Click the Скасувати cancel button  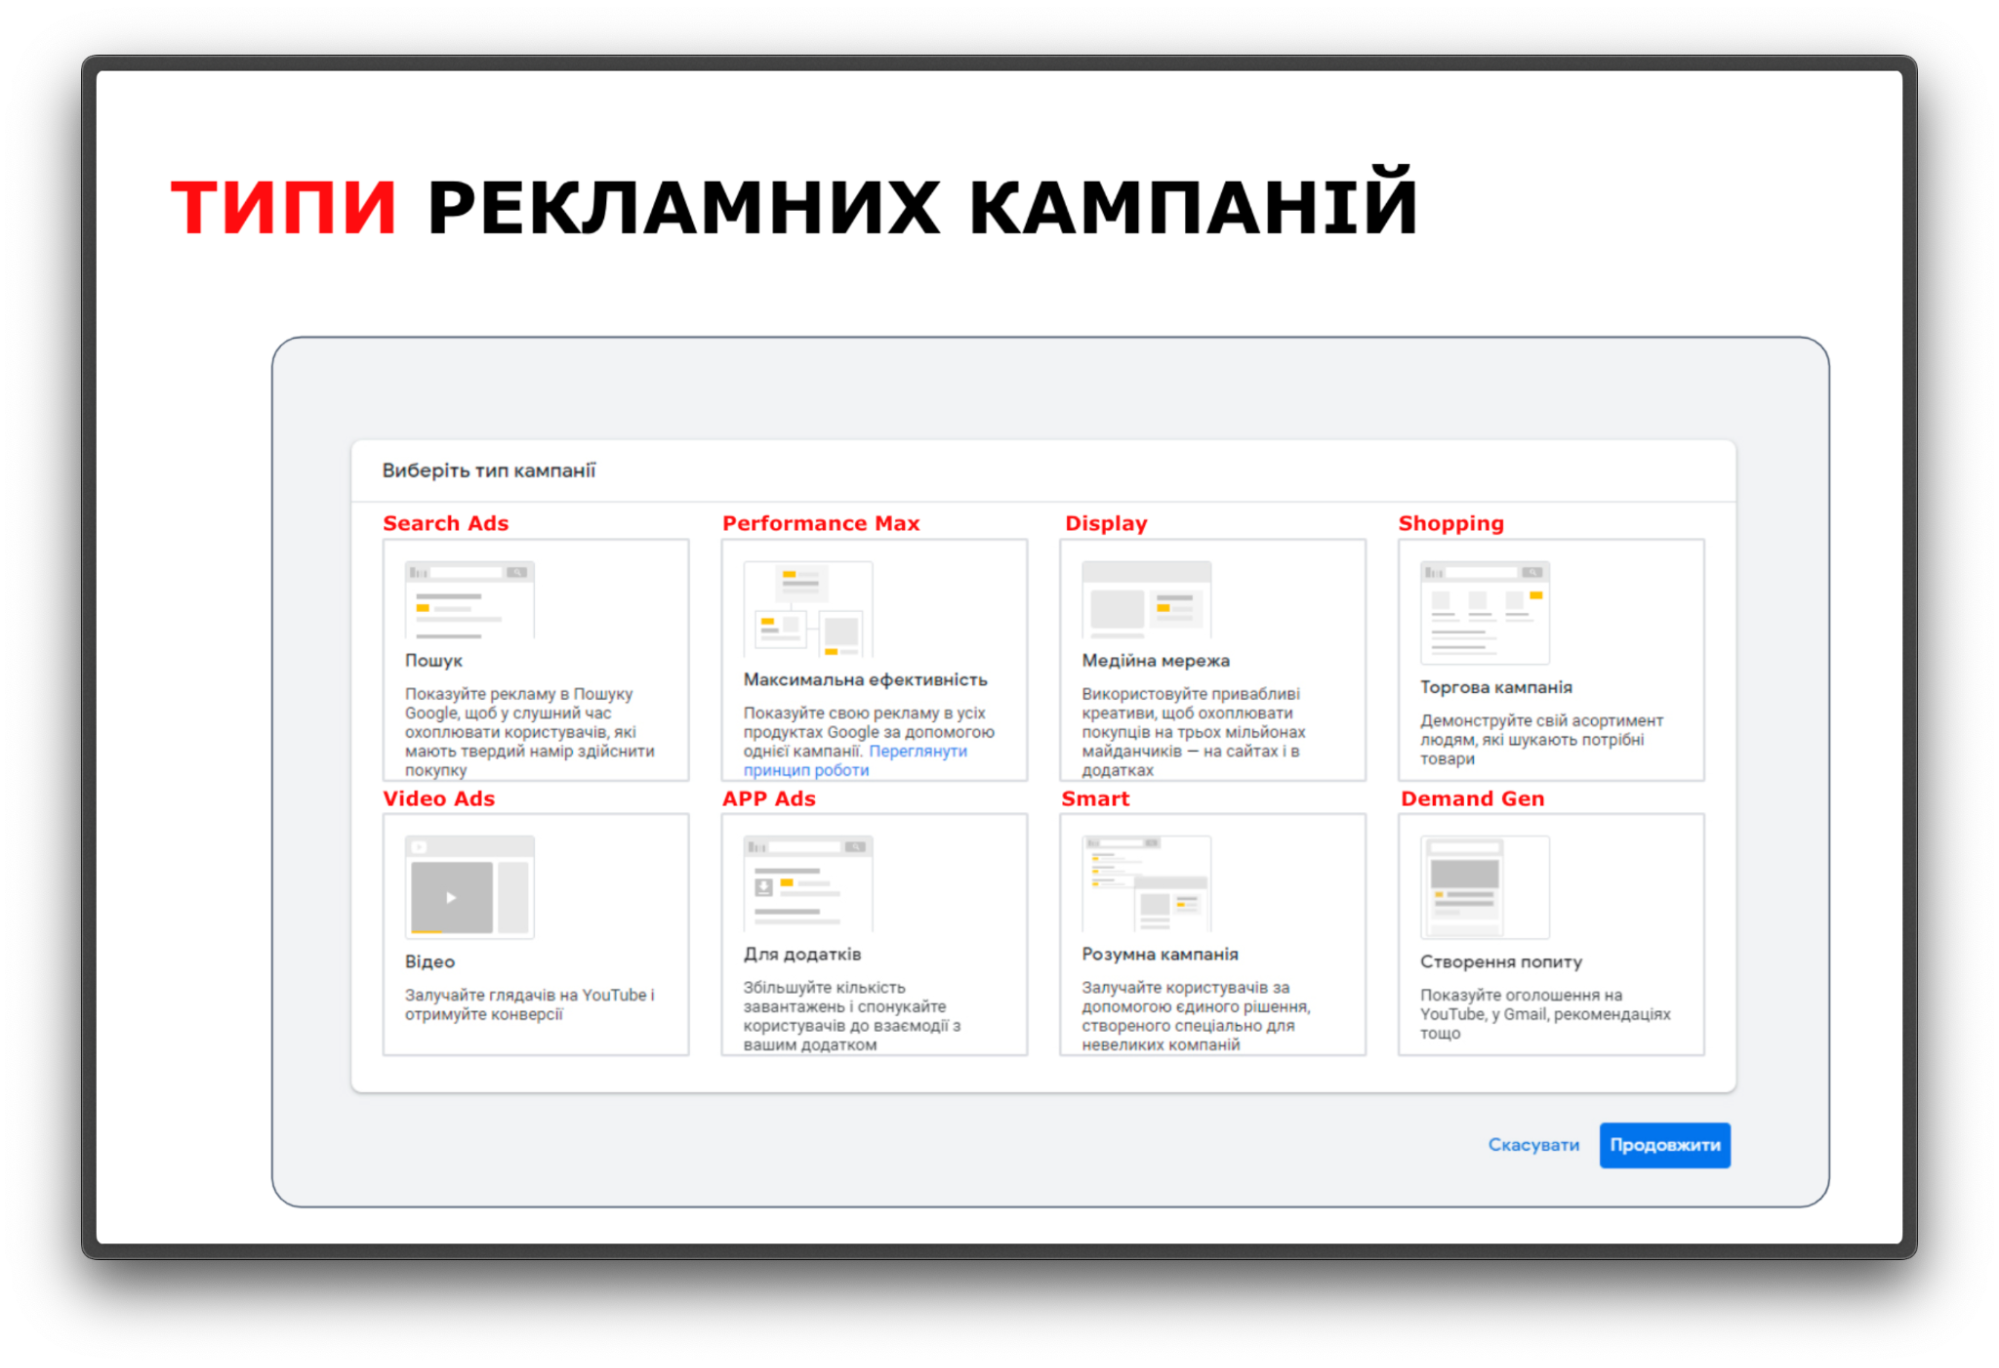click(x=1532, y=1145)
